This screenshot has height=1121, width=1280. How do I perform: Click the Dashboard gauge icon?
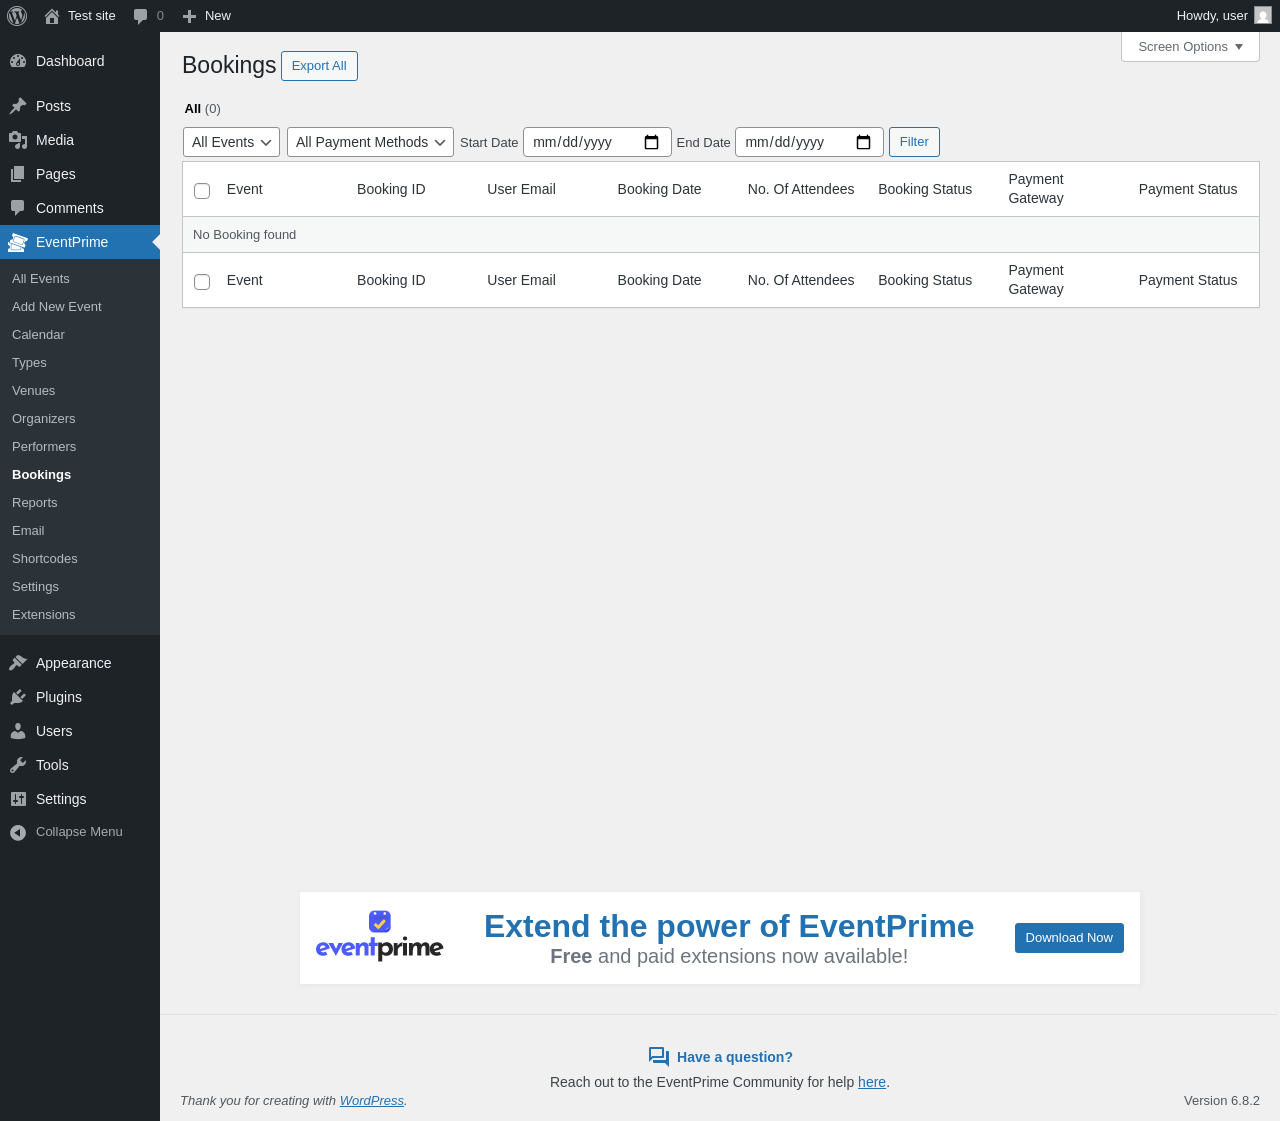click(18, 61)
